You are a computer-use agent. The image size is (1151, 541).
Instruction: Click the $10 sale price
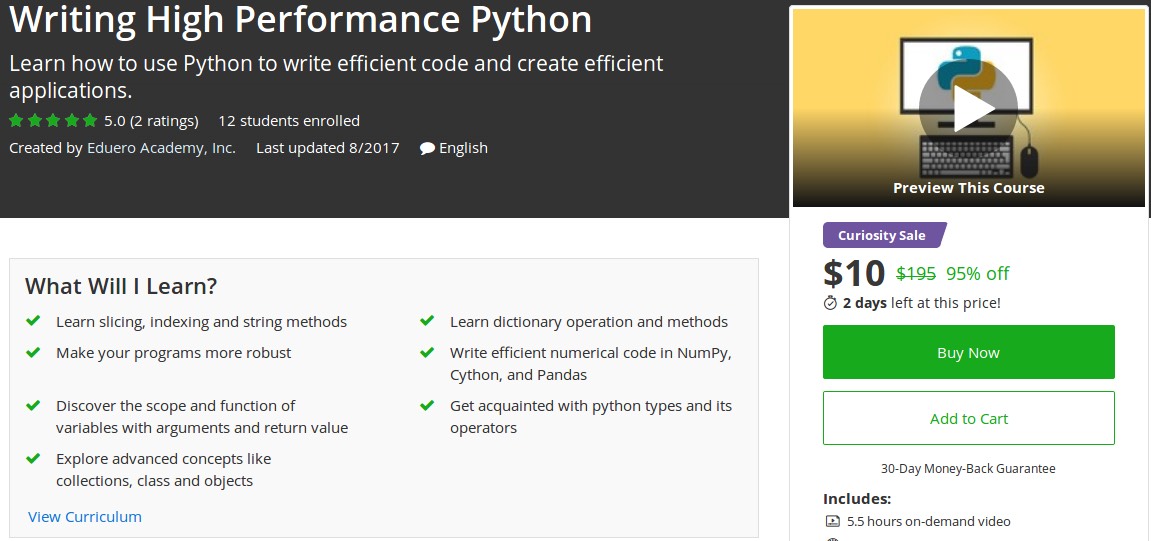click(x=854, y=273)
